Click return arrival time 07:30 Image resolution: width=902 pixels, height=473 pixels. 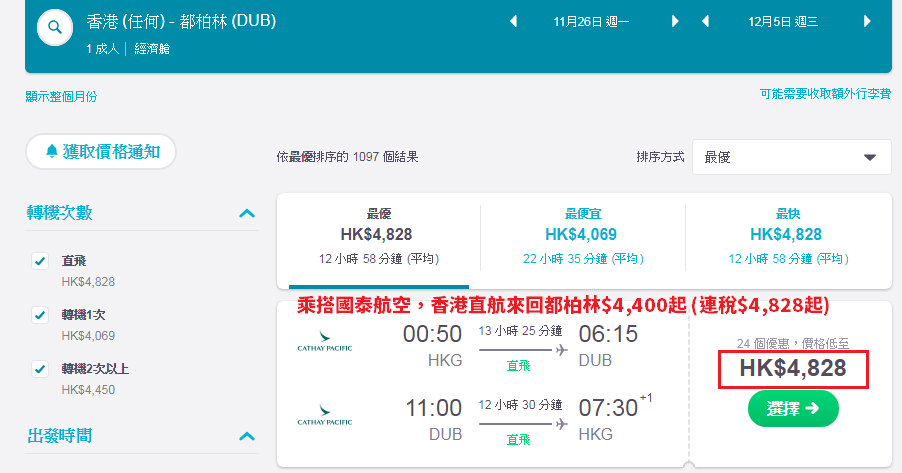[x=608, y=409]
